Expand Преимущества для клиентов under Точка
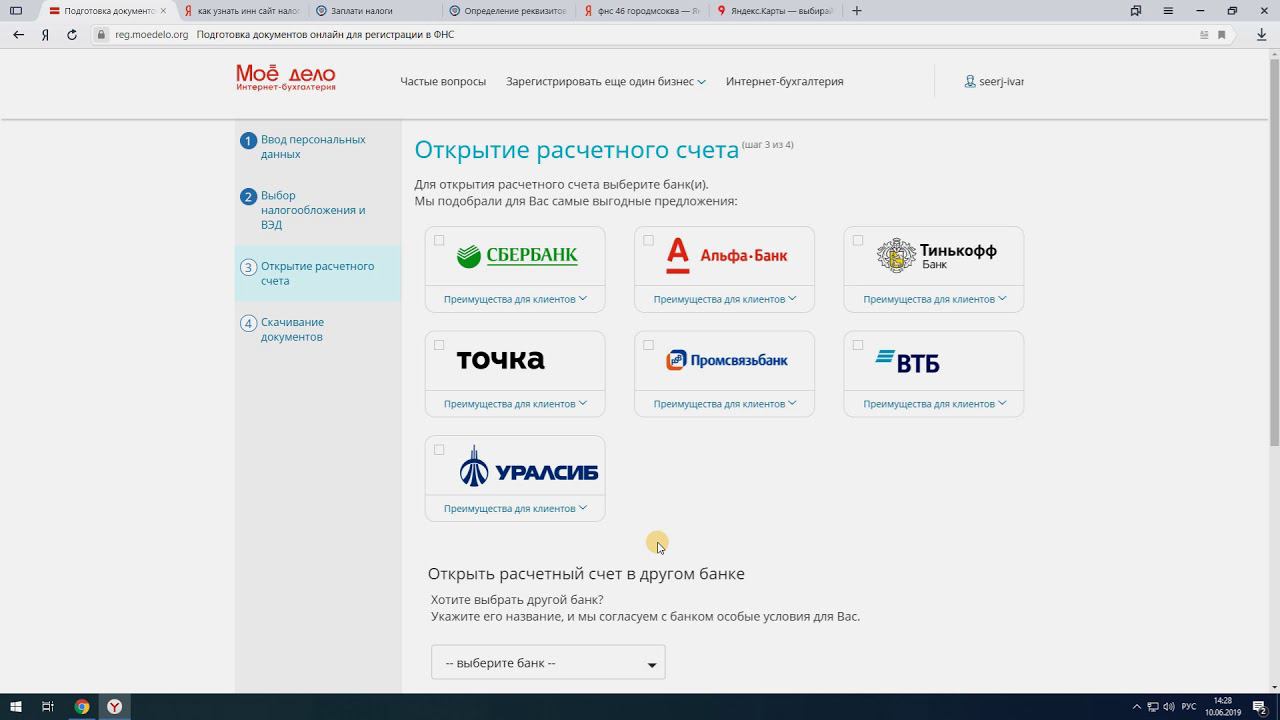Screen dimensions: 1280x720 coord(515,404)
